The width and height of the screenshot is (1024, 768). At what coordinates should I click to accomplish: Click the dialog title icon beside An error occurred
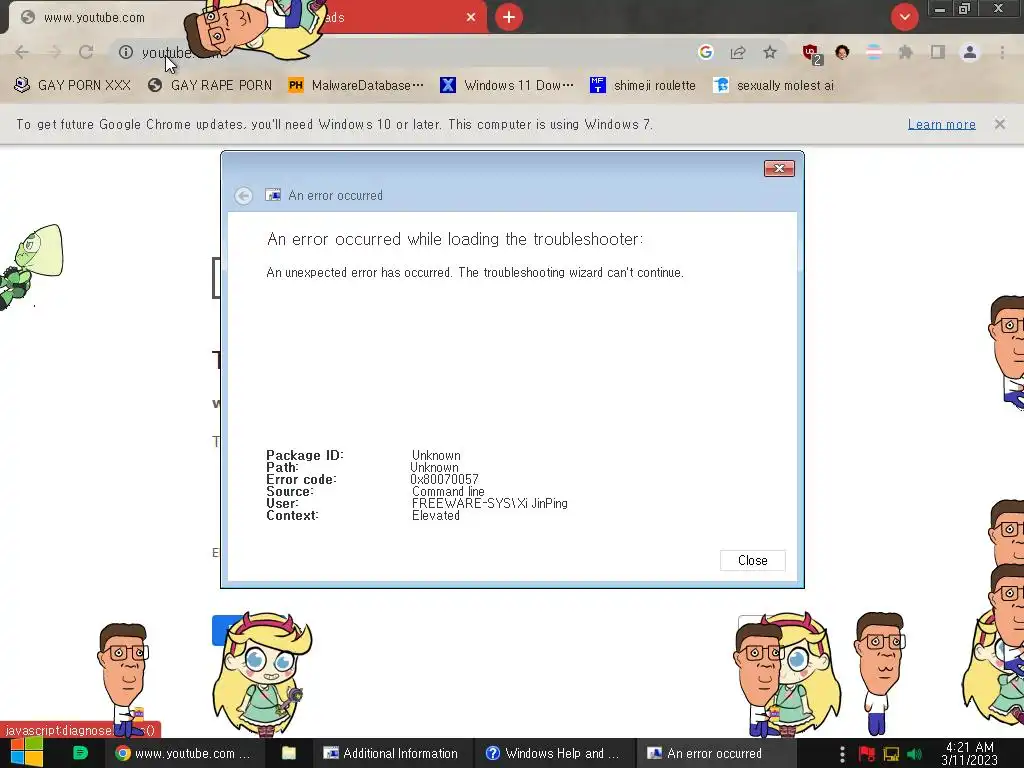(x=273, y=195)
